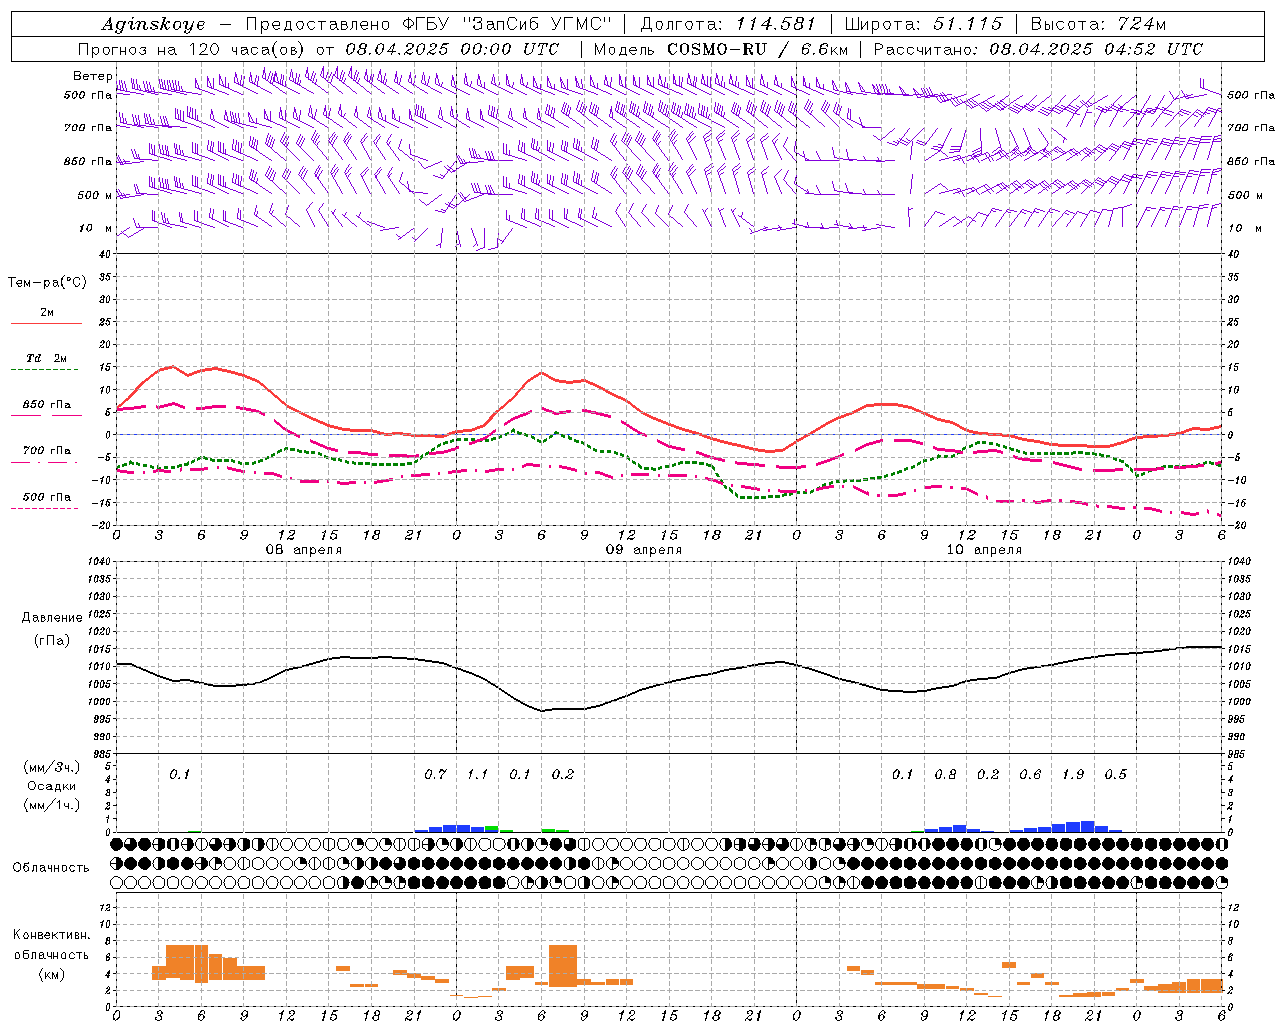Viewport: 1280px width, 1024px height.
Task: Click the Ветер wind panel label
Action: [92, 76]
